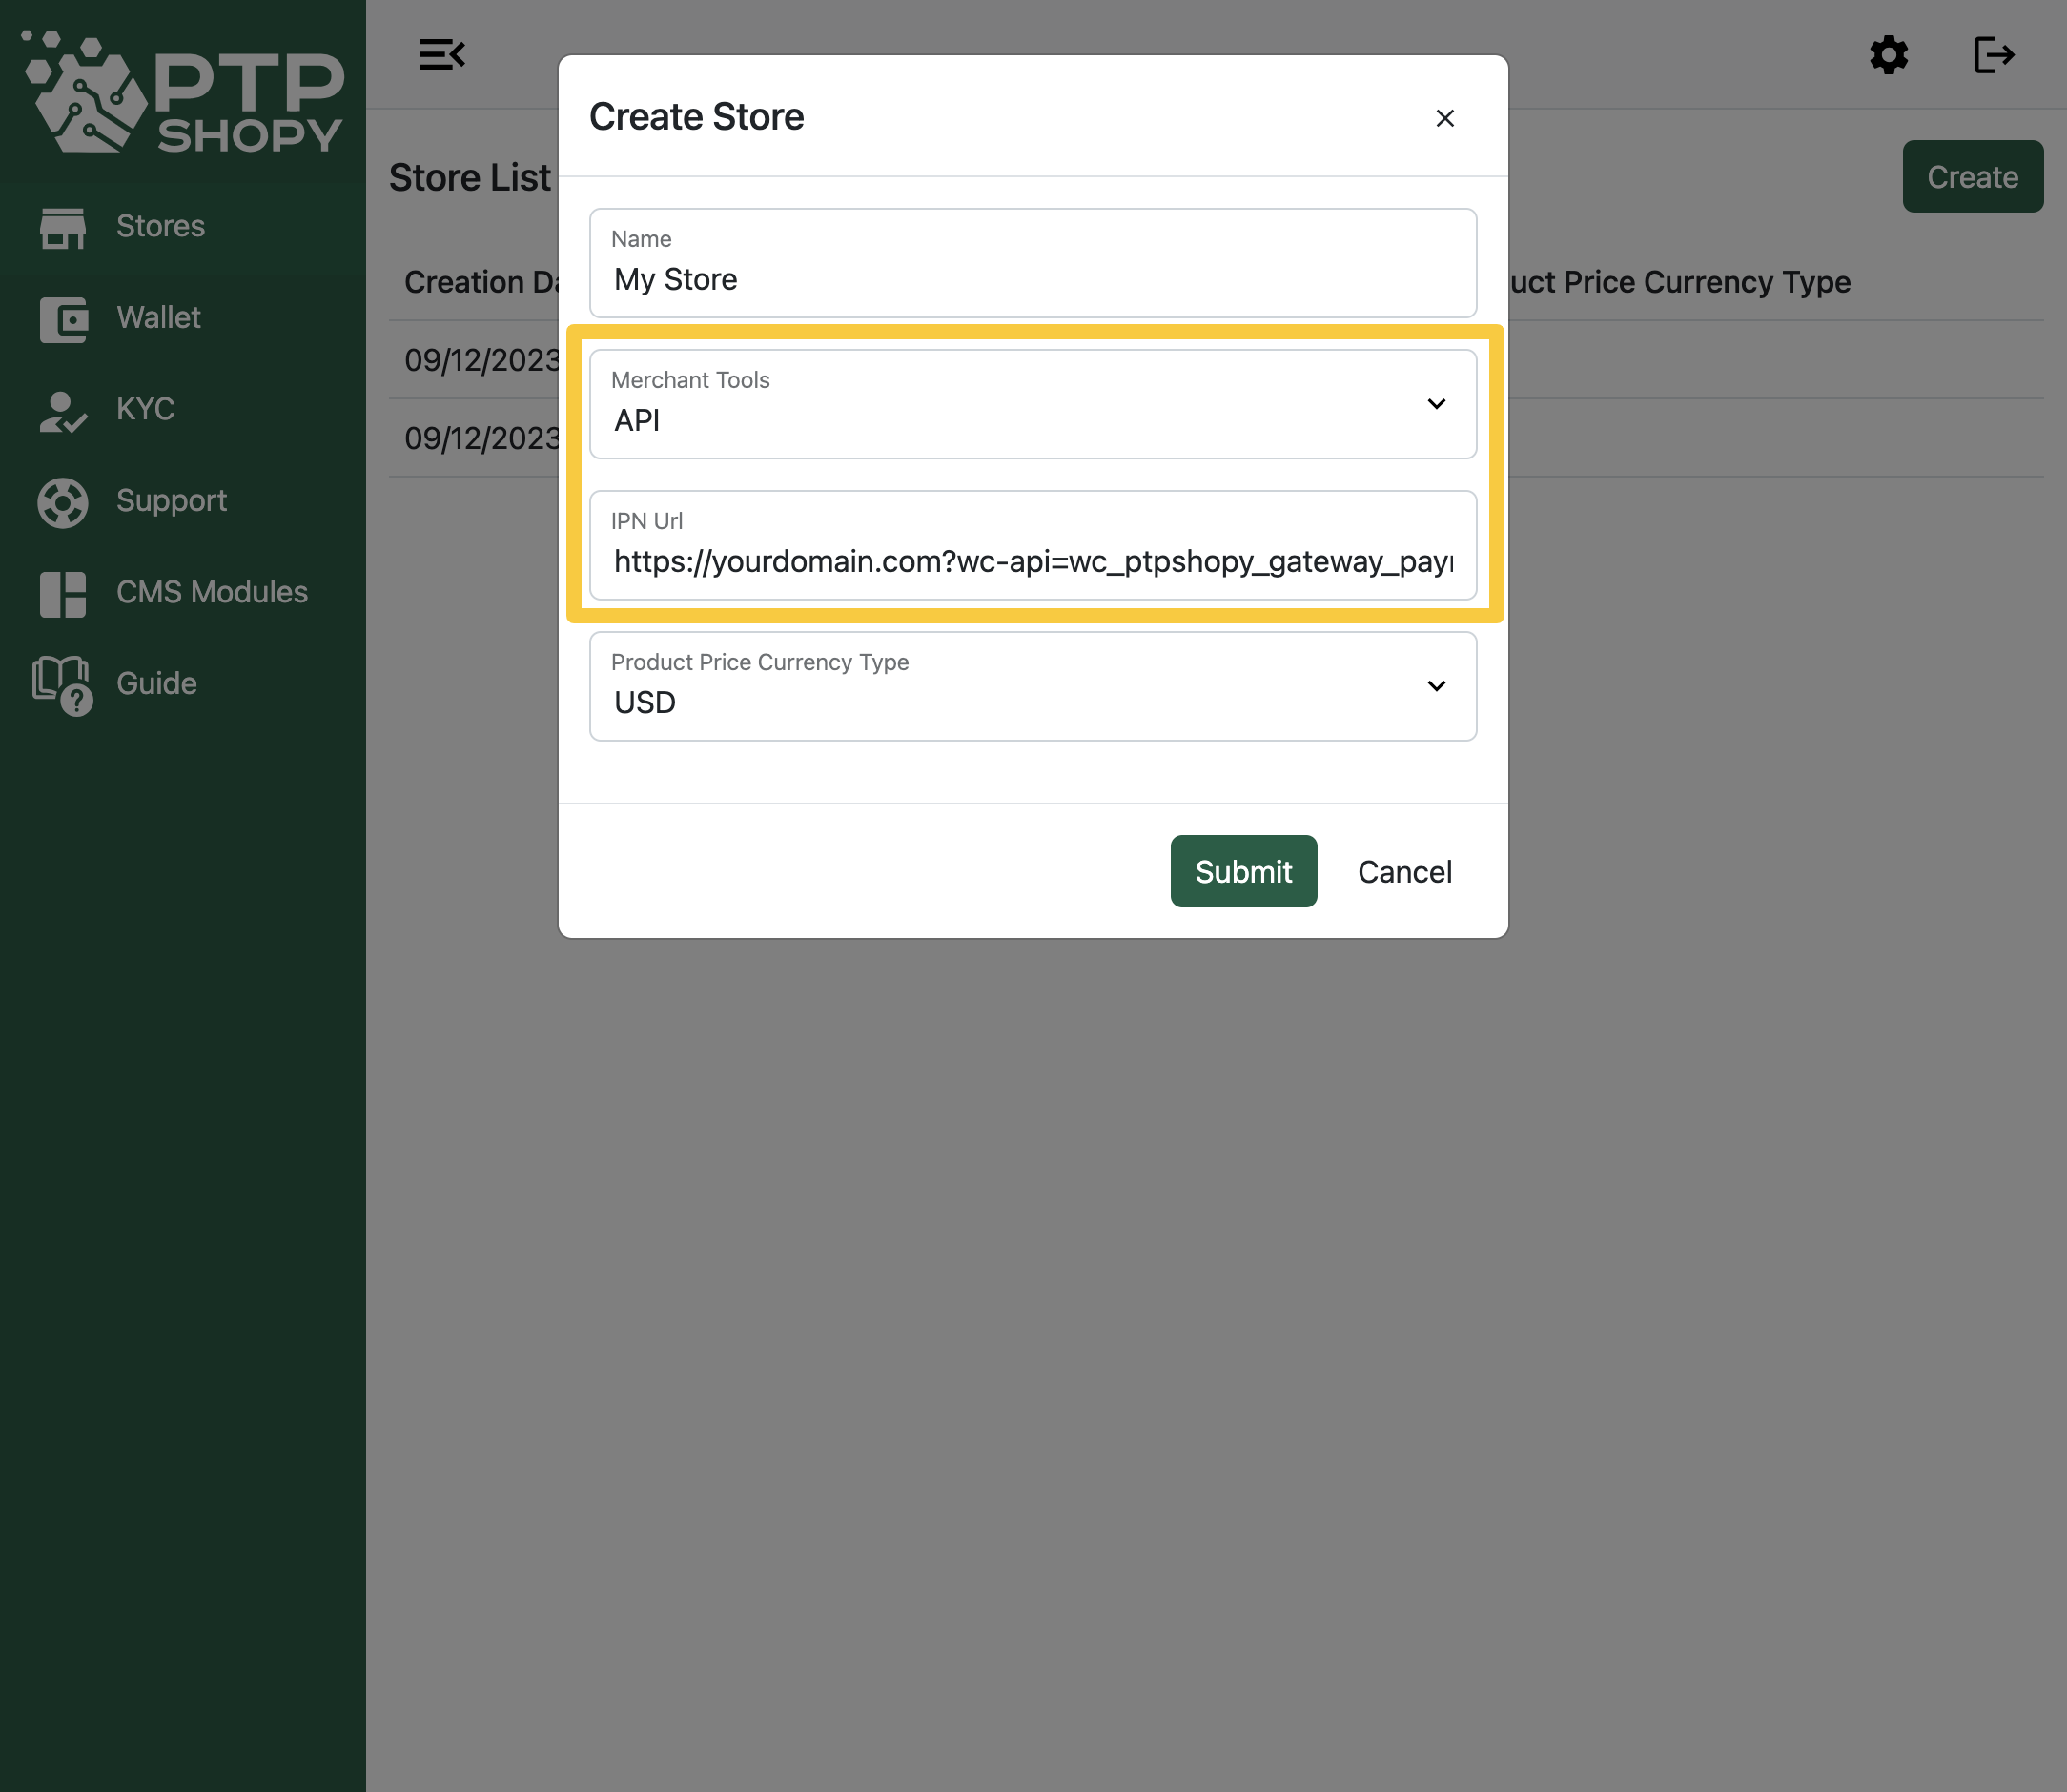Click the KYC user-check icon
This screenshot has height=1792, width=2067.
(63, 410)
